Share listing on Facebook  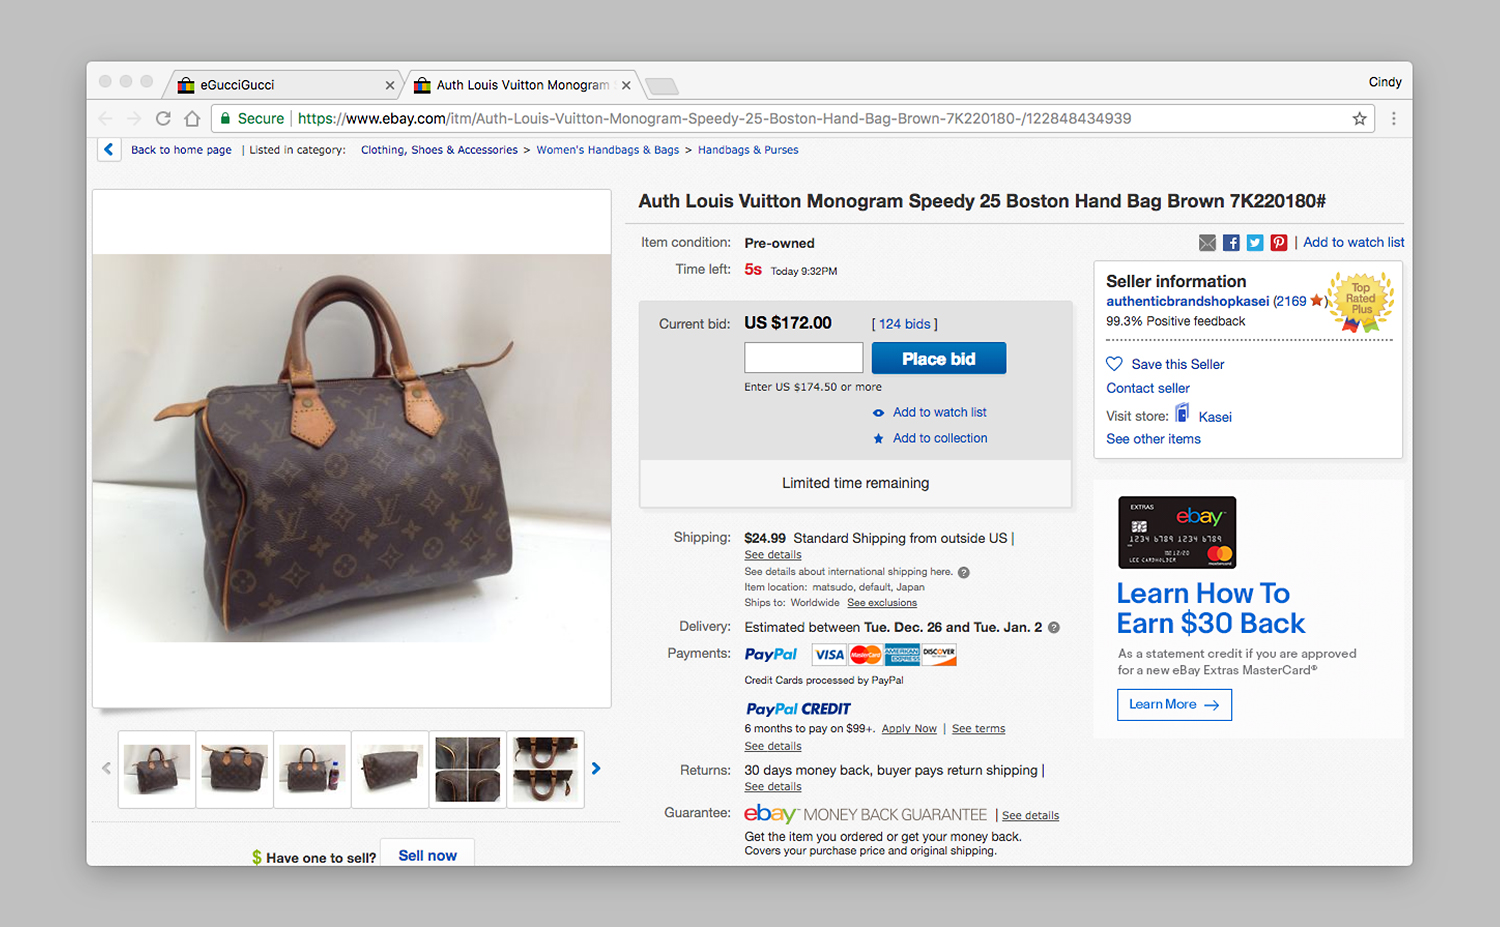point(1231,243)
